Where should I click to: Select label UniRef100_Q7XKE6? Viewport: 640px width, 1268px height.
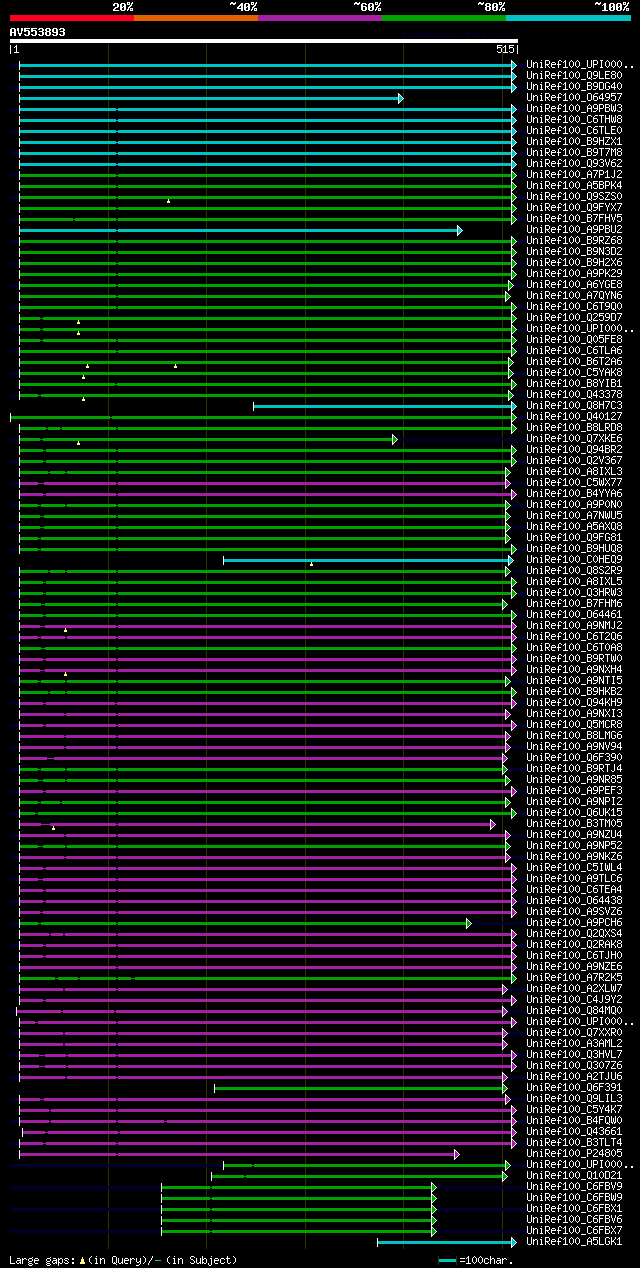pyautogui.click(x=574, y=439)
